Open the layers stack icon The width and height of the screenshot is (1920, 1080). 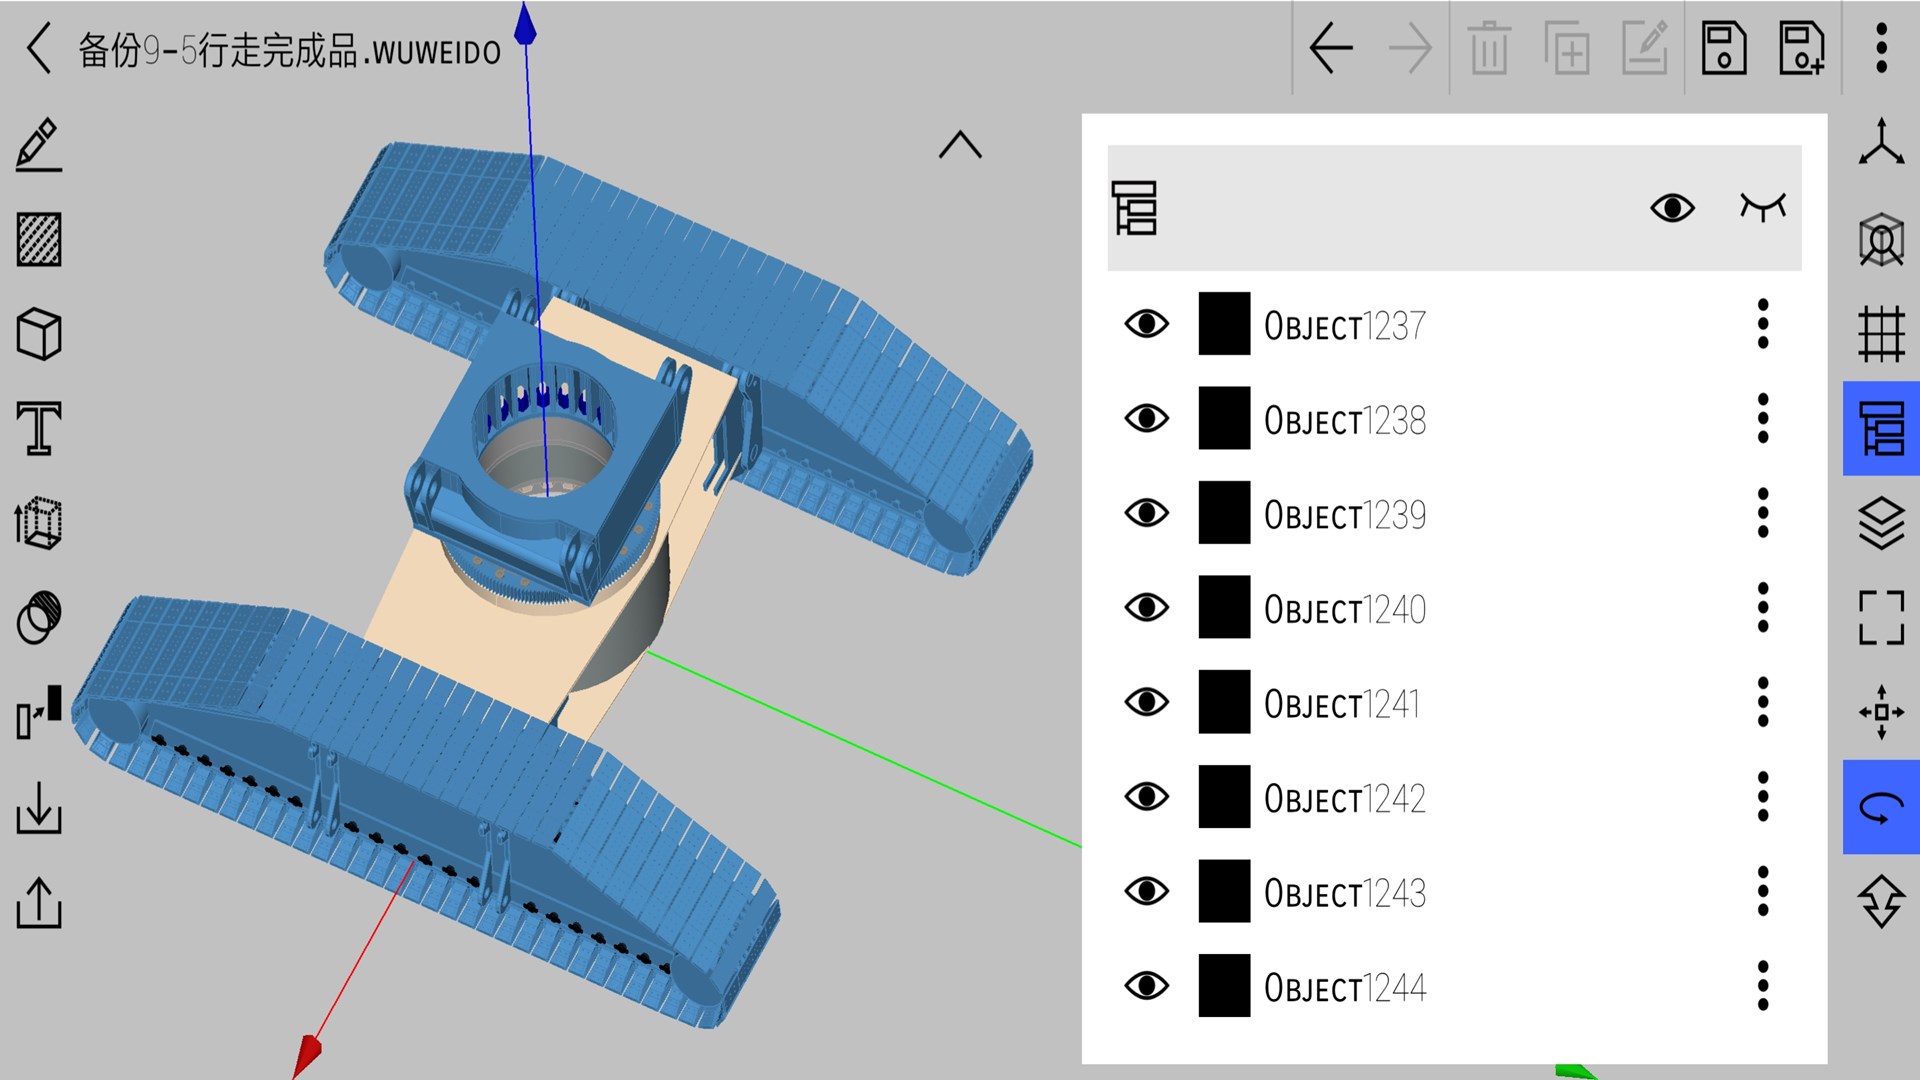[x=1881, y=523]
